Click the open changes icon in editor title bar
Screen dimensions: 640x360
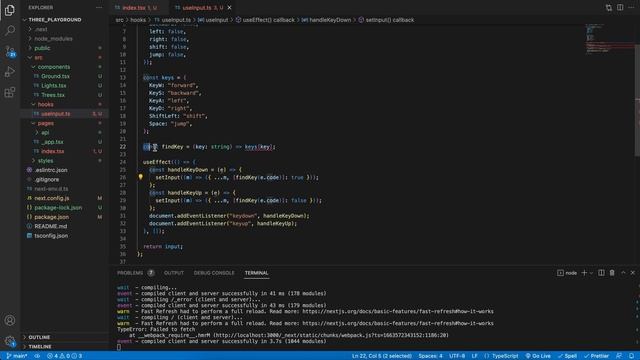click(609, 7)
